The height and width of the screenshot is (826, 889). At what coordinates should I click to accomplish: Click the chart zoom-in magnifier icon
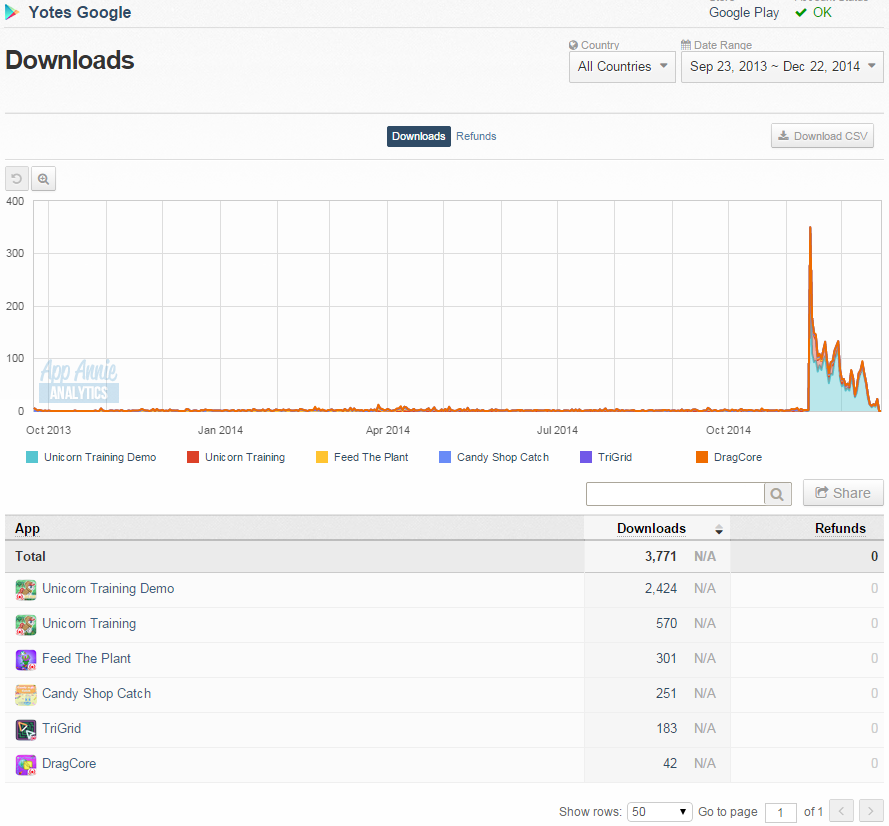[x=43, y=179]
